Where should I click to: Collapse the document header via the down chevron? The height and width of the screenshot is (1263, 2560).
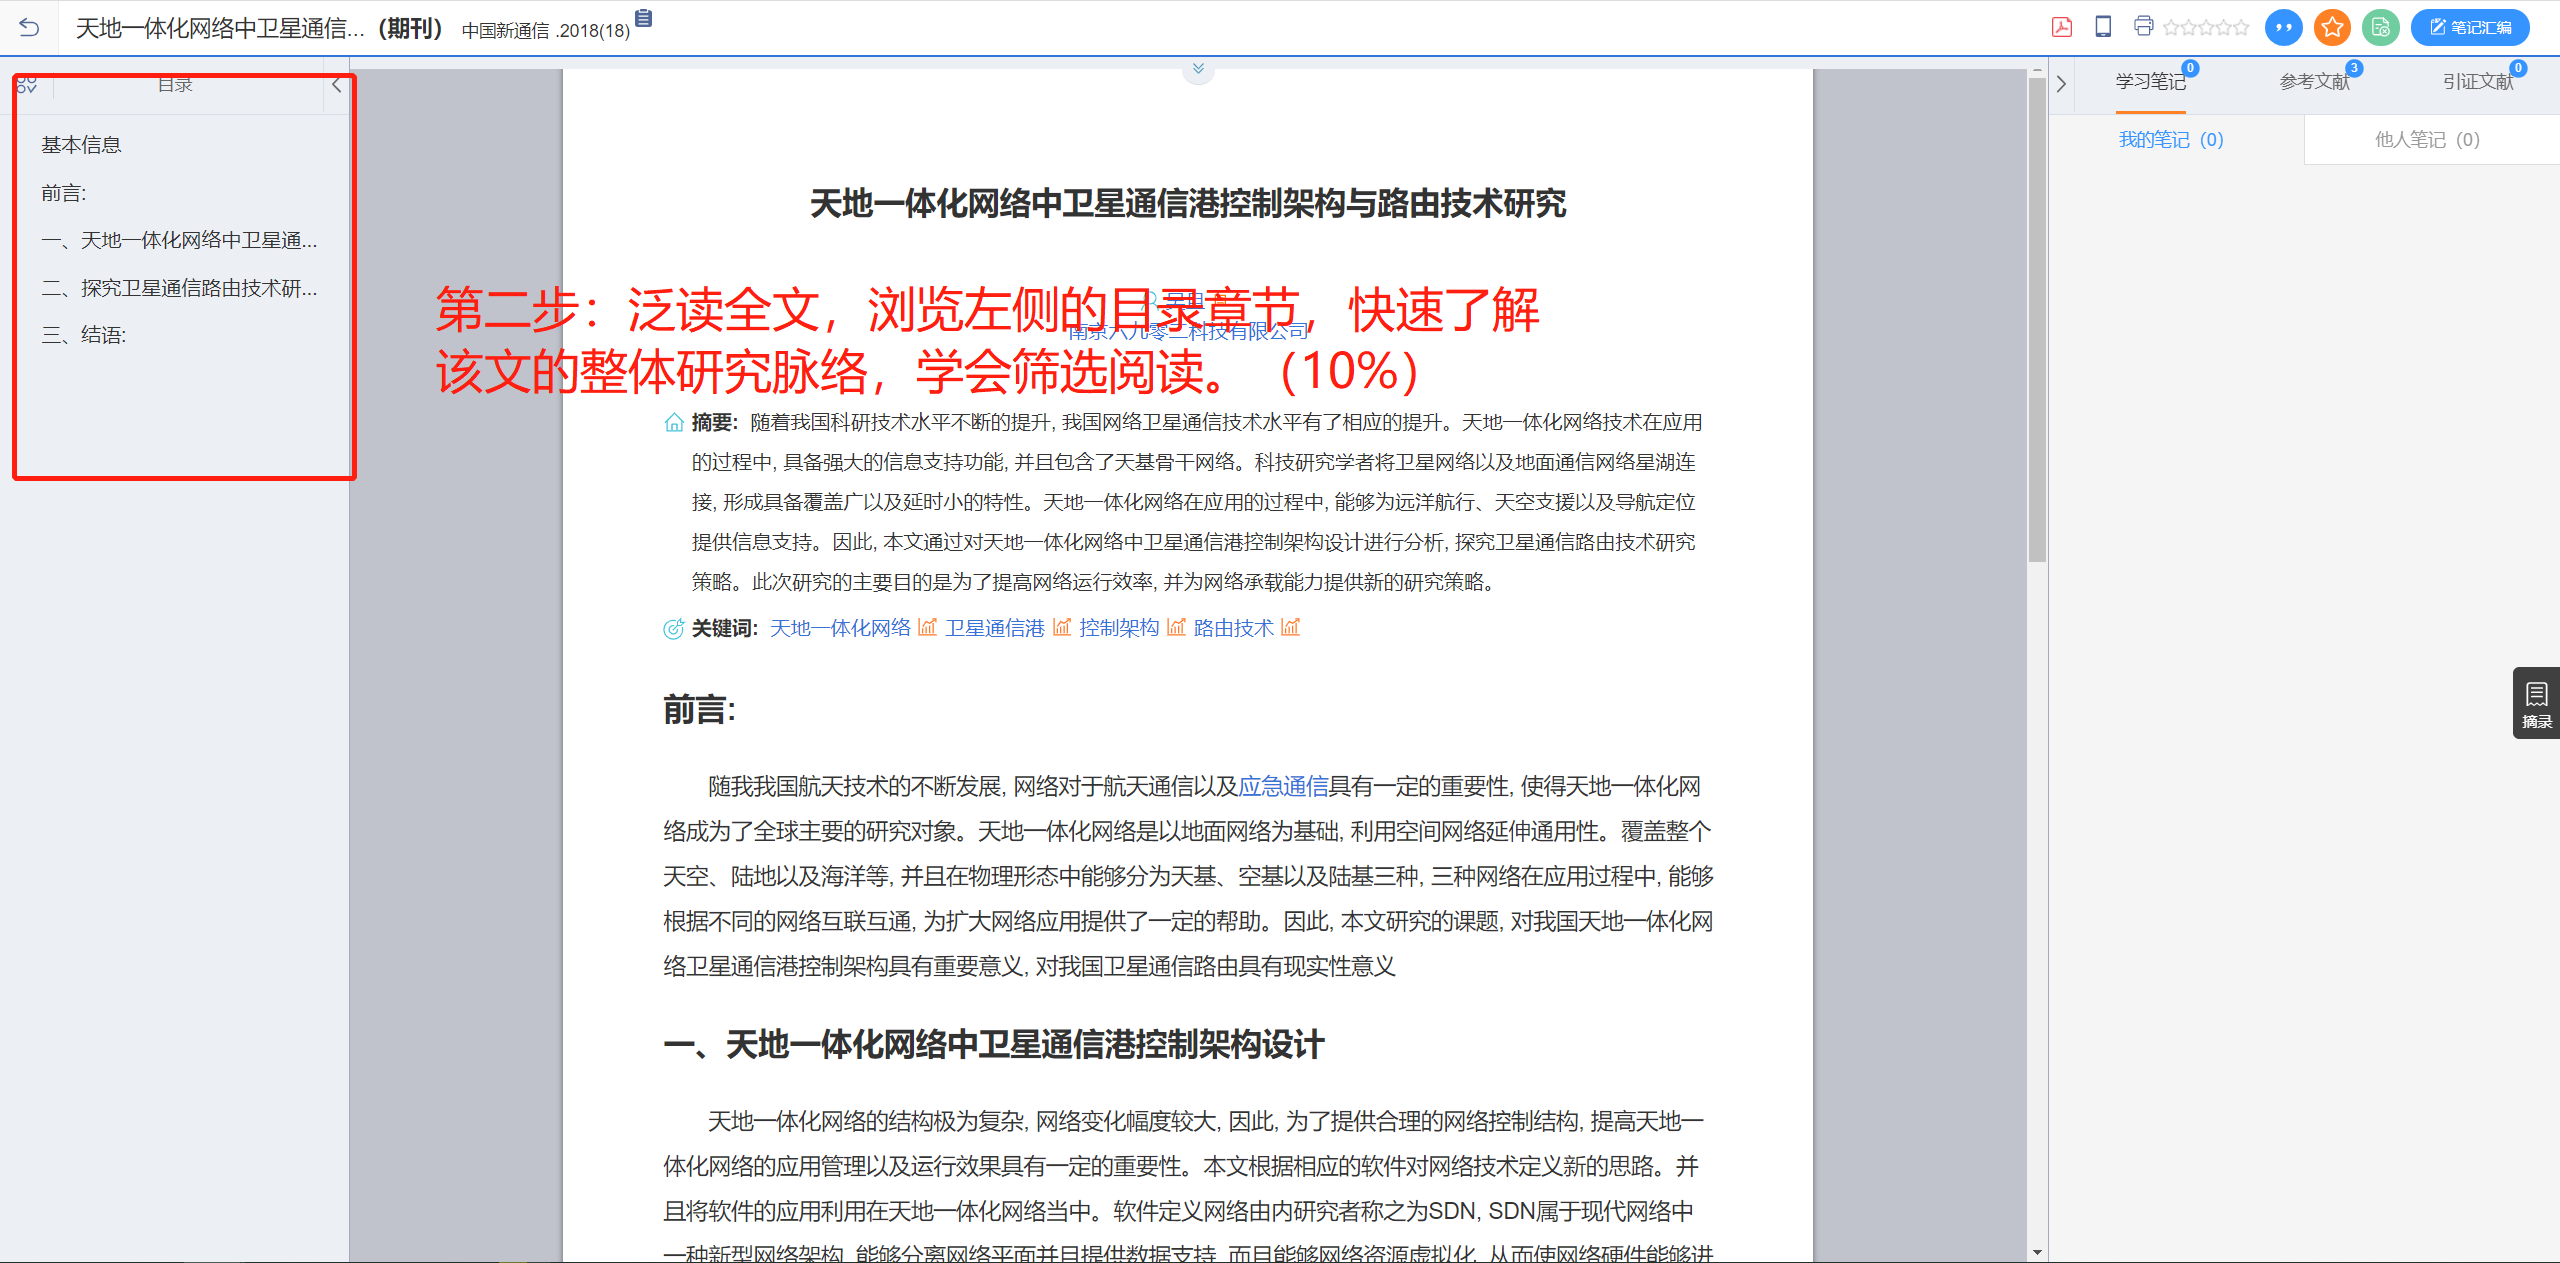[1197, 69]
